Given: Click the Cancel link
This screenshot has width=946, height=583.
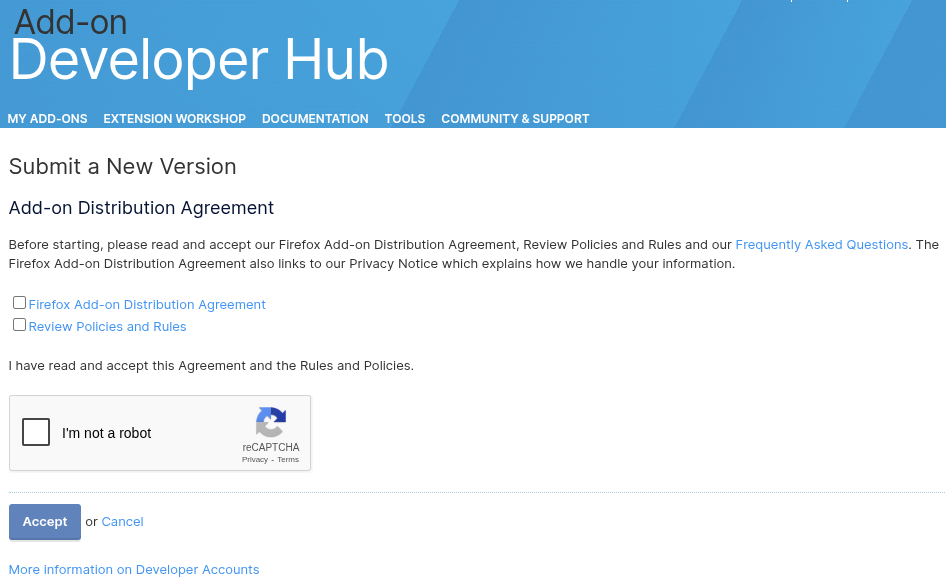Looking at the screenshot, I should coord(122,521).
